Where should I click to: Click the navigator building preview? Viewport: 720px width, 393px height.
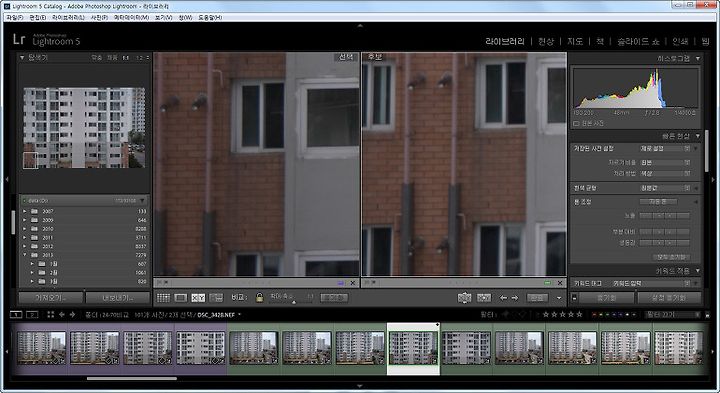(x=84, y=128)
